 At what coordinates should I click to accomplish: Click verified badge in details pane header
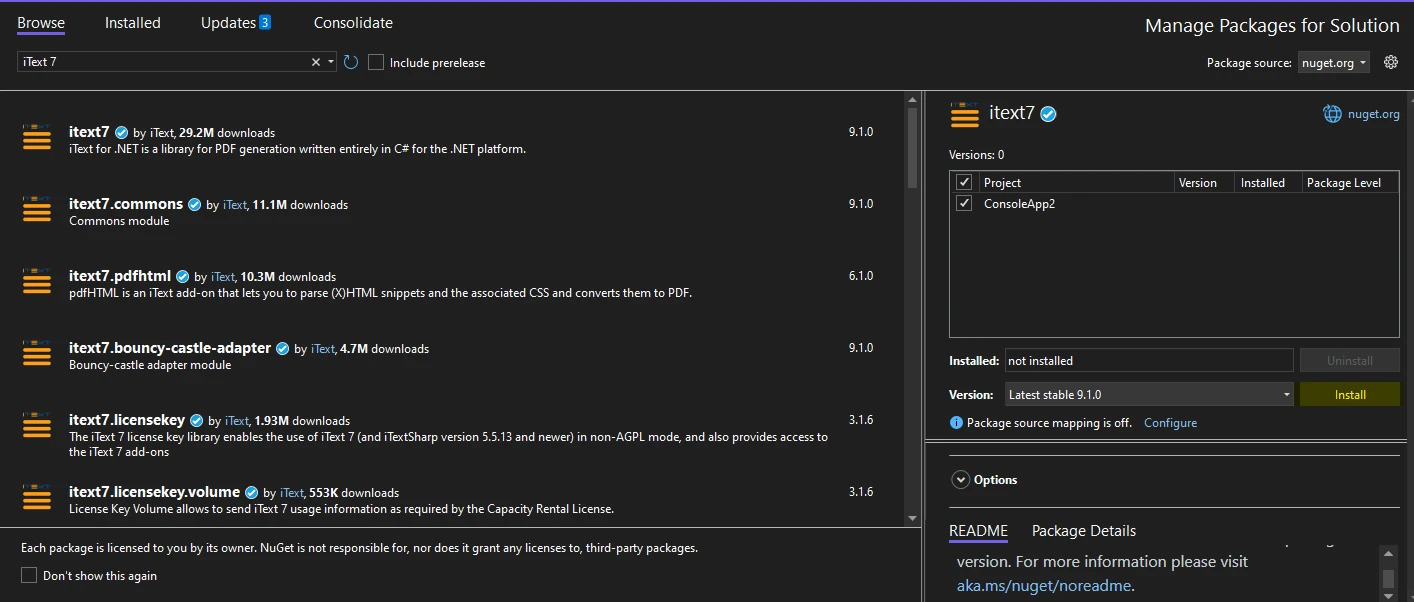click(x=1048, y=114)
